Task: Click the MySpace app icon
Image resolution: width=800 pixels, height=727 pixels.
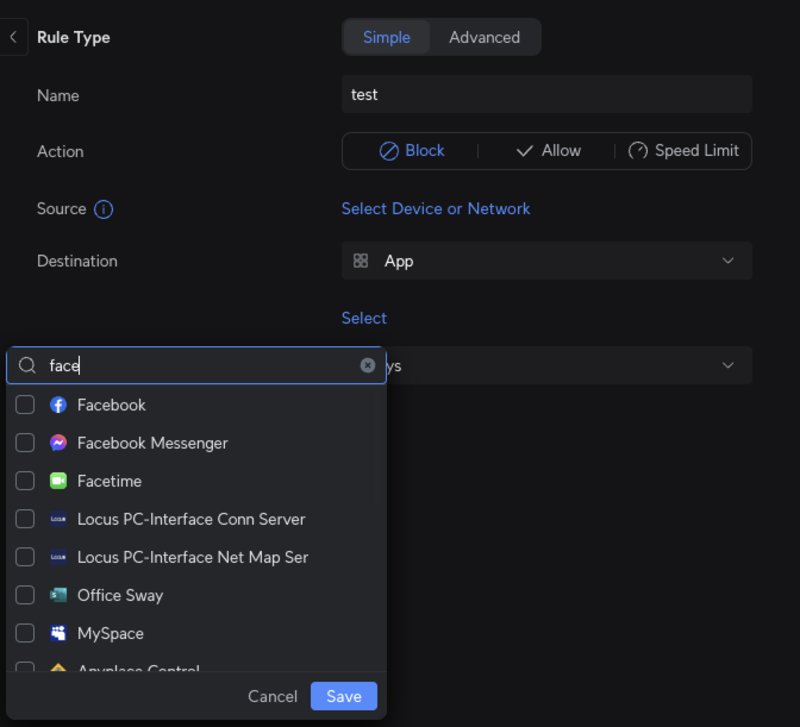Action: point(58,633)
